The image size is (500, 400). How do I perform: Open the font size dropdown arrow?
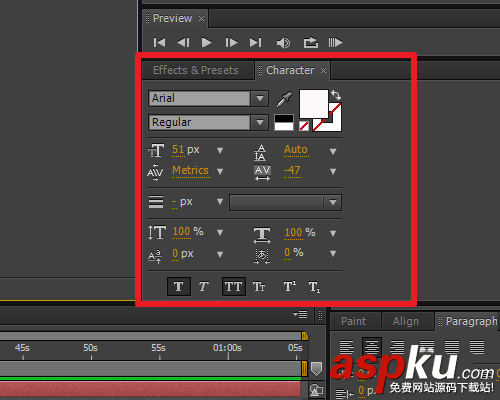click(x=220, y=151)
